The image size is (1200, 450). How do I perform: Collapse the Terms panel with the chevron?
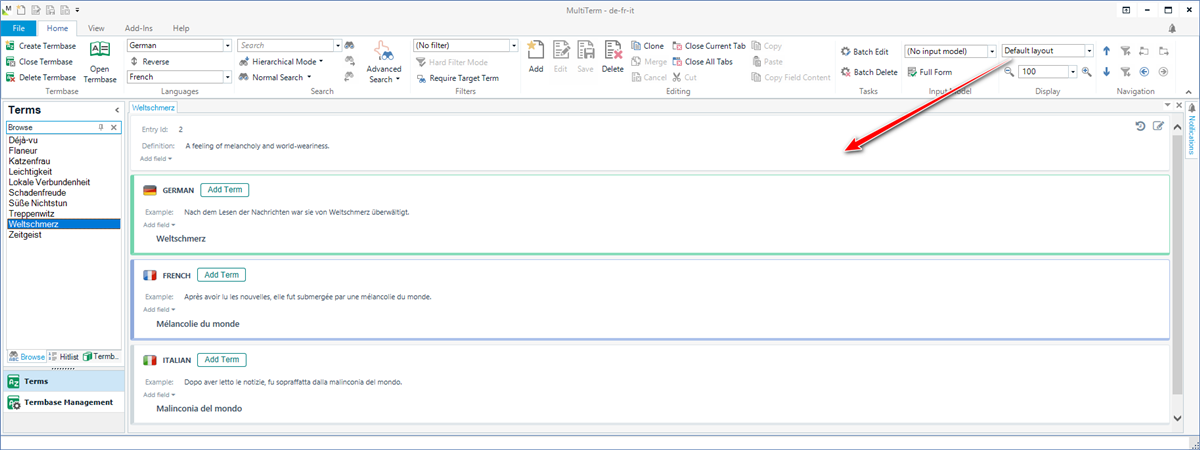click(x=117, y=109)
